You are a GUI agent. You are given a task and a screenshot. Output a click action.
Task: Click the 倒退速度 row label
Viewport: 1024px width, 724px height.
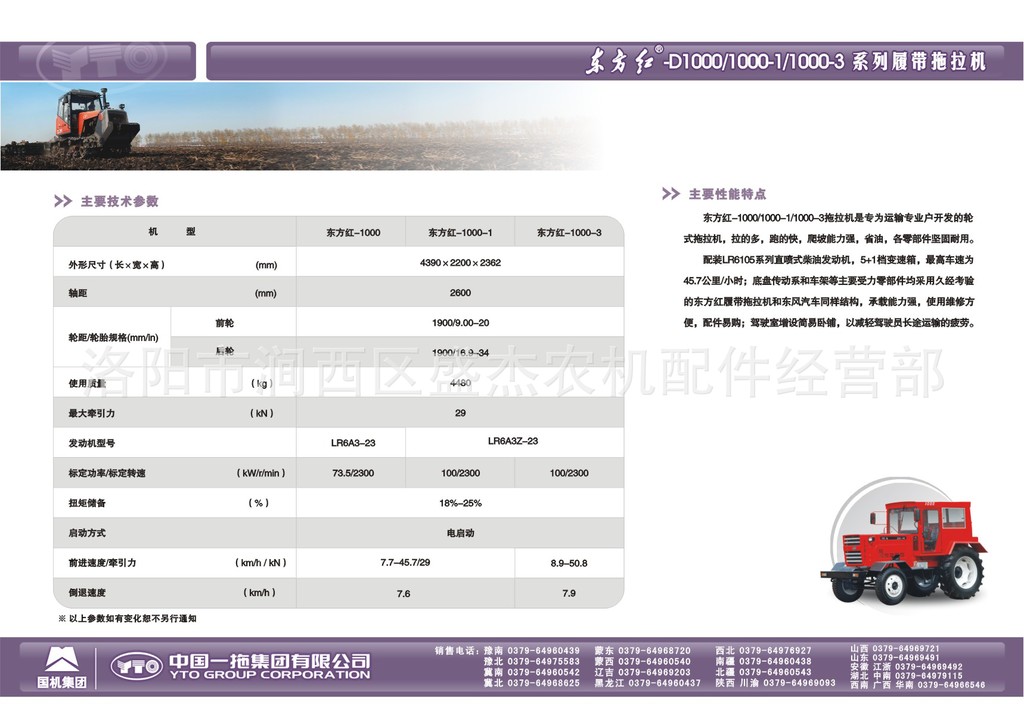[87, 593]
